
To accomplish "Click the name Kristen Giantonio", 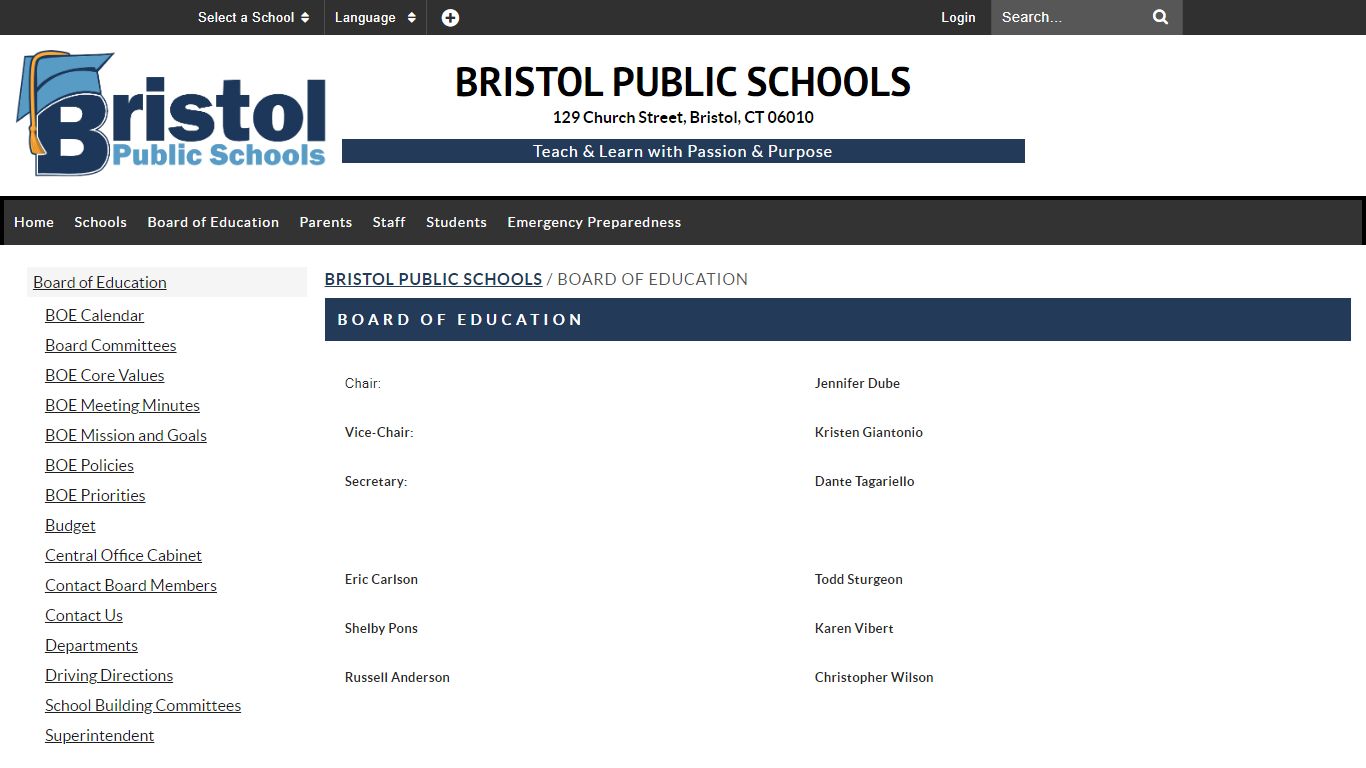I will (869, 432).
